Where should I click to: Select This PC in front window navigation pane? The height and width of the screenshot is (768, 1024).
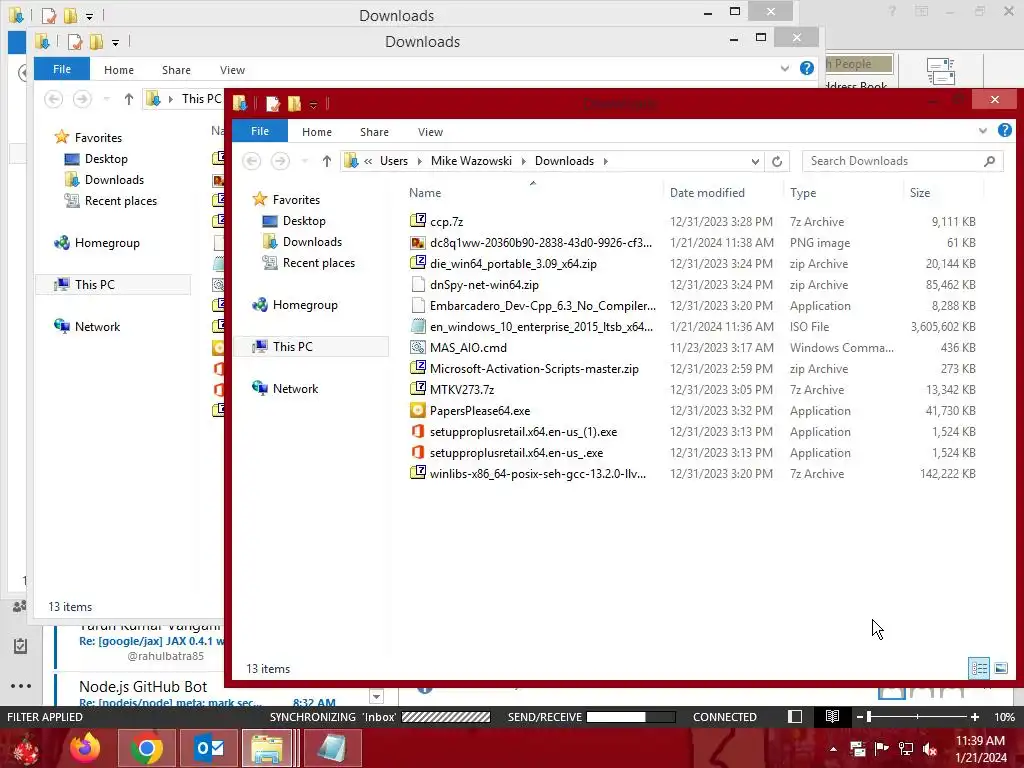pyautogui.click(x=293, y=347)
